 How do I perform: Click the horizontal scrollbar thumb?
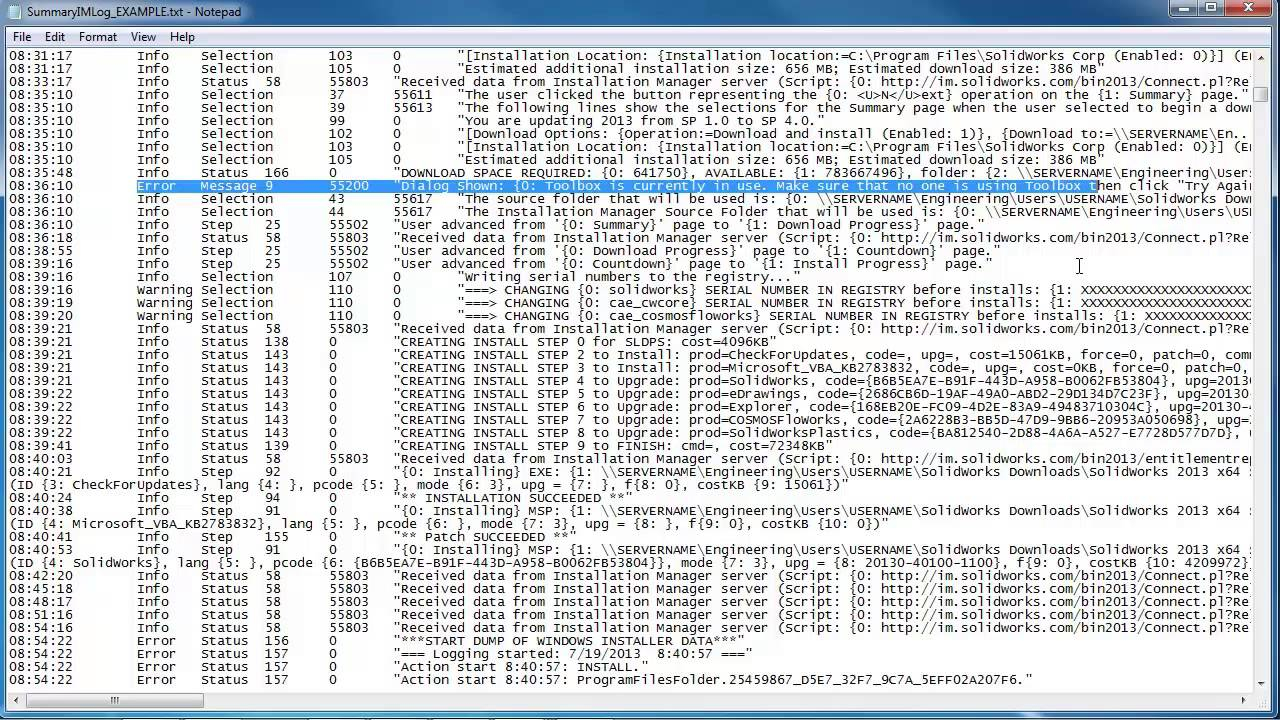113,700
